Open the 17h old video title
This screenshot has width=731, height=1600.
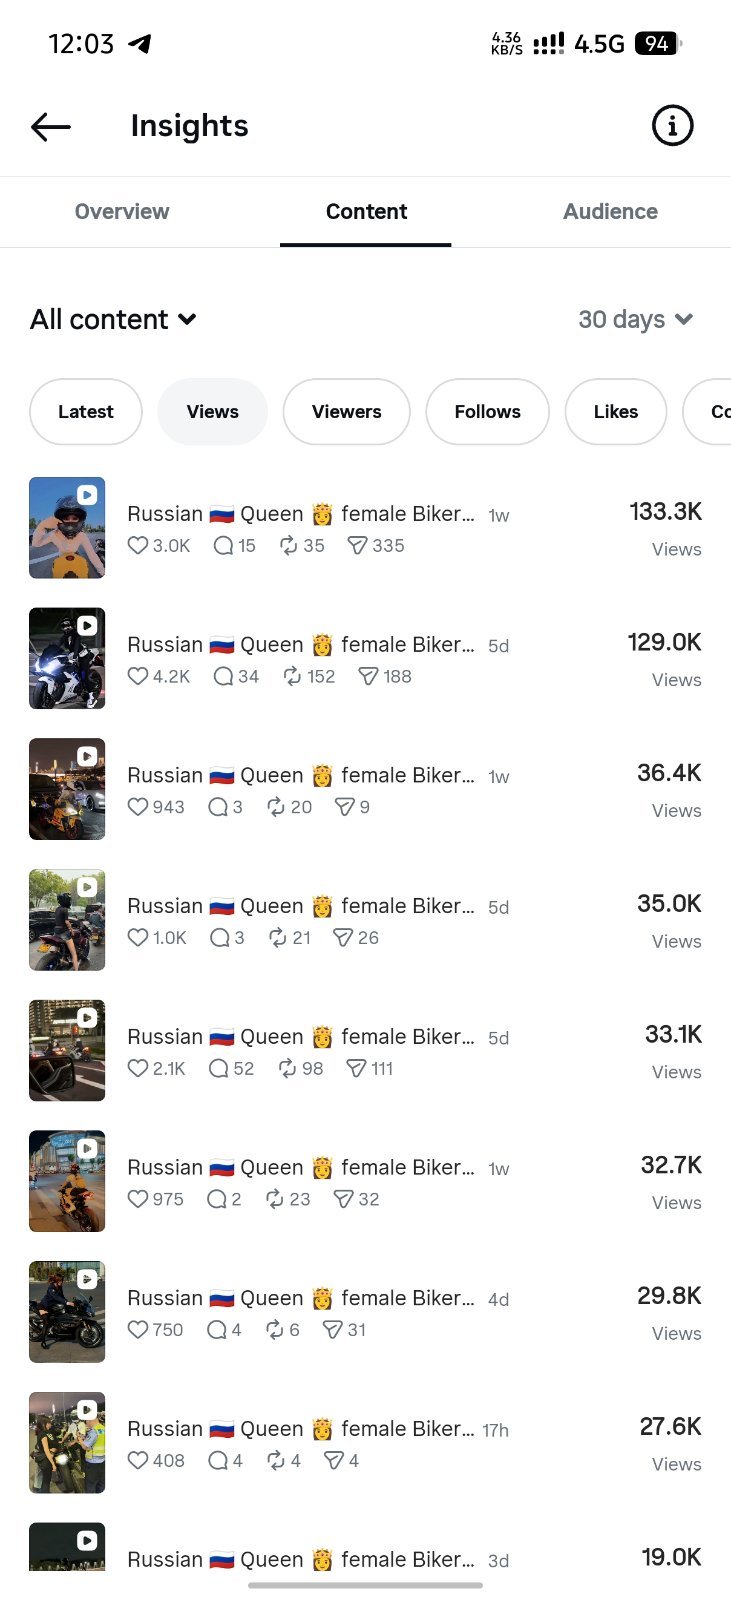coord(301,1430)
